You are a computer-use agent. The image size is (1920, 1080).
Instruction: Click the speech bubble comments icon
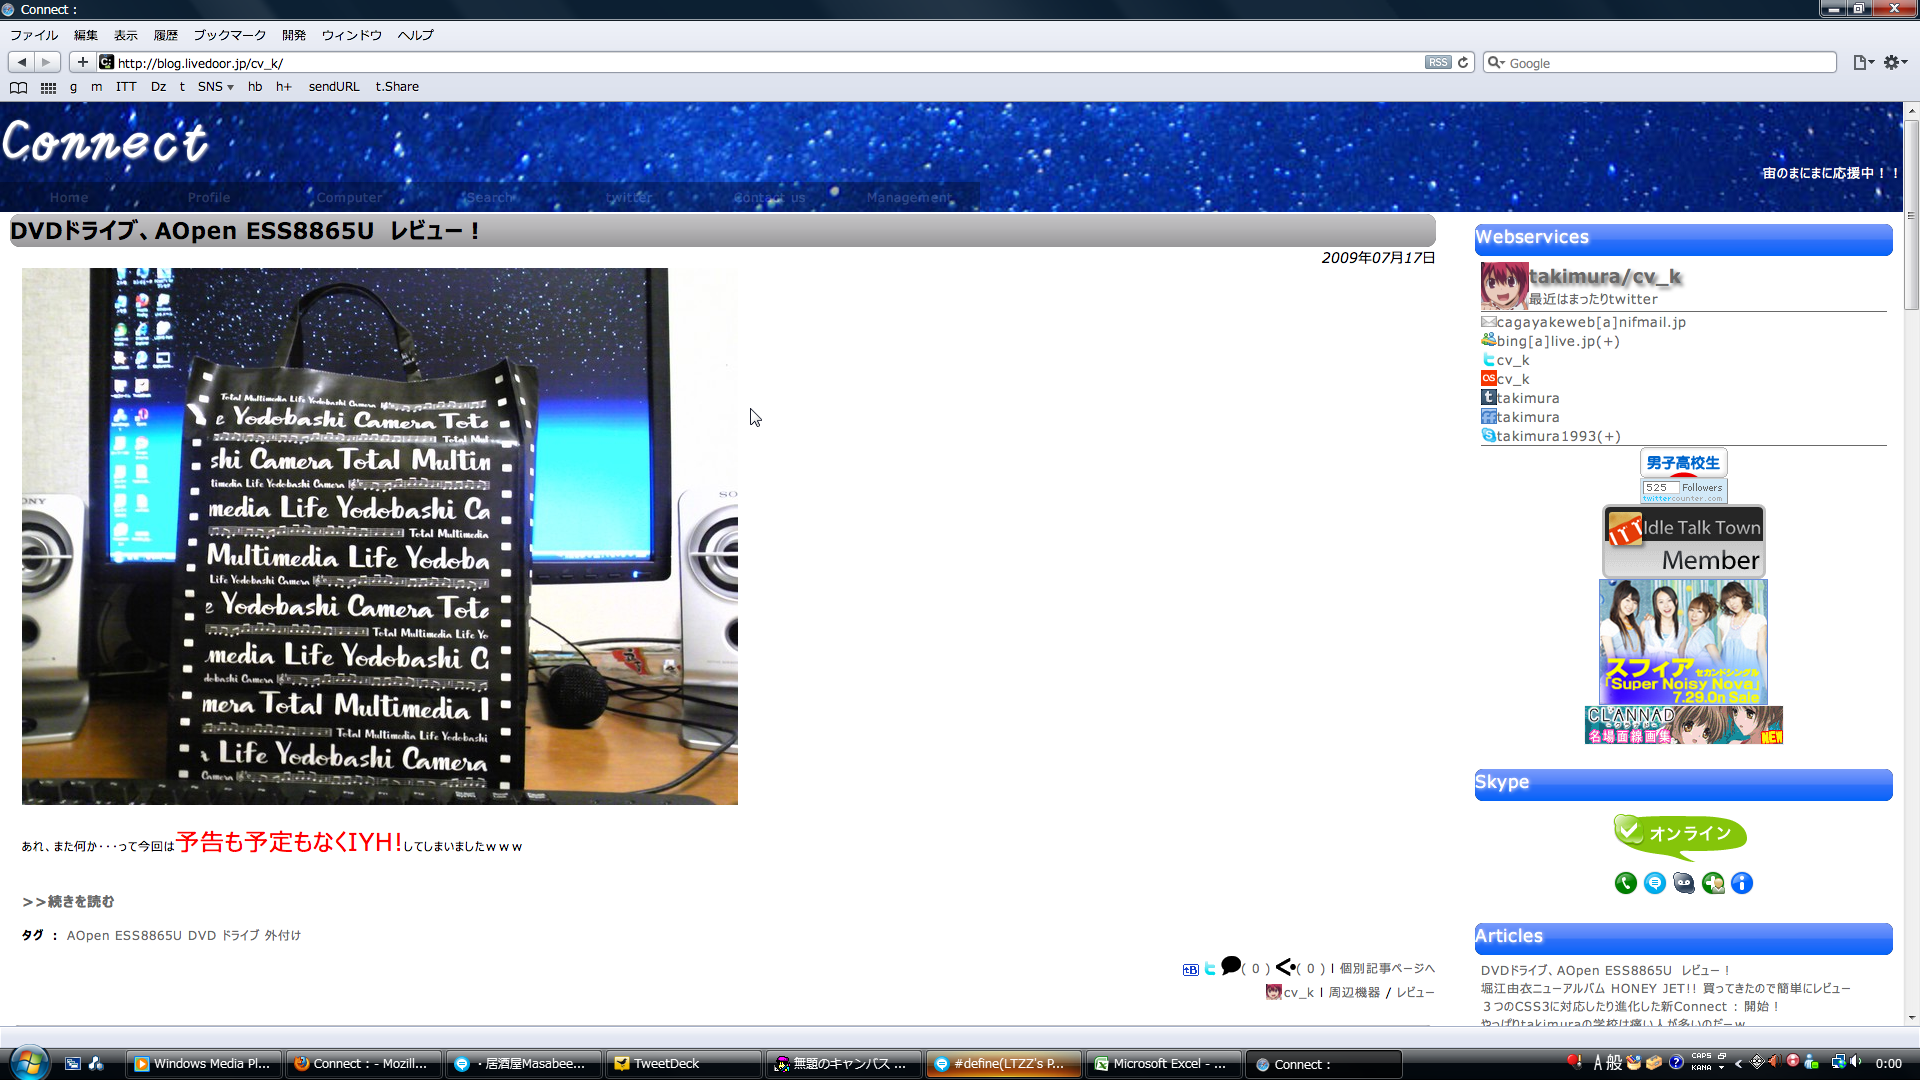click(x=1231, y=966)
